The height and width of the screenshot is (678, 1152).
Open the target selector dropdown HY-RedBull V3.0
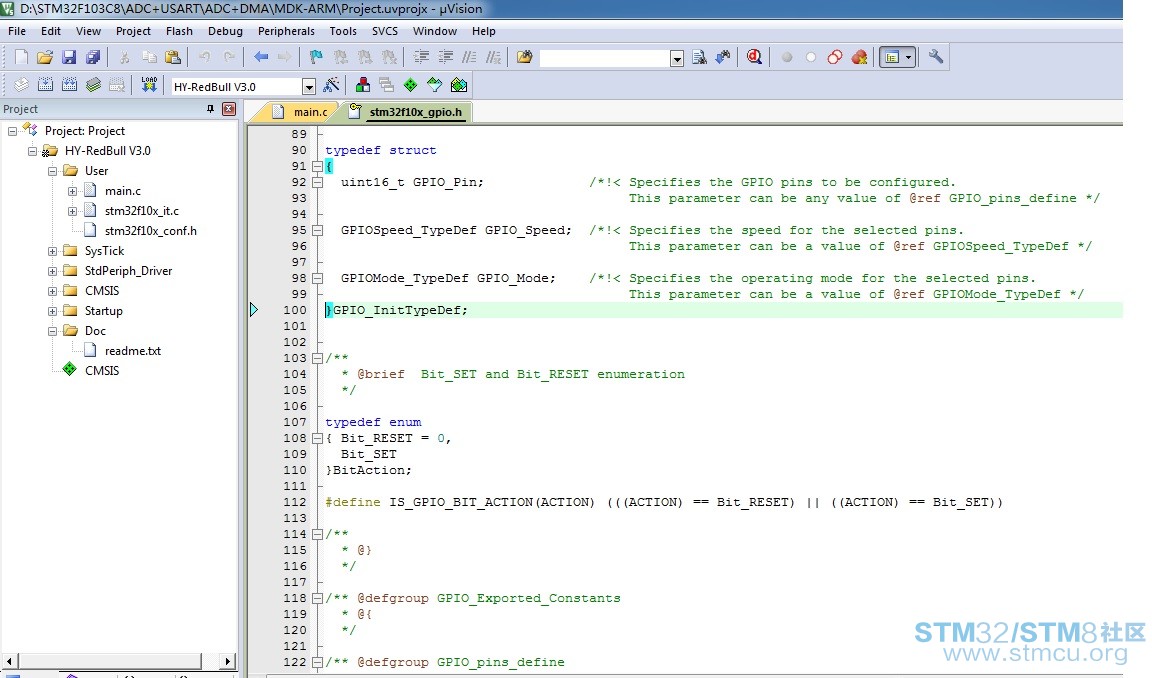(309, 87)
